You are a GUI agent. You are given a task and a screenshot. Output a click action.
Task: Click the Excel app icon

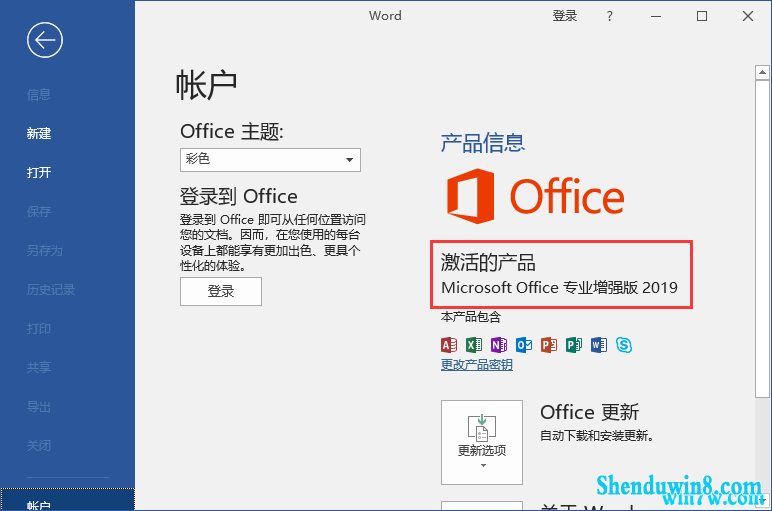474,345
